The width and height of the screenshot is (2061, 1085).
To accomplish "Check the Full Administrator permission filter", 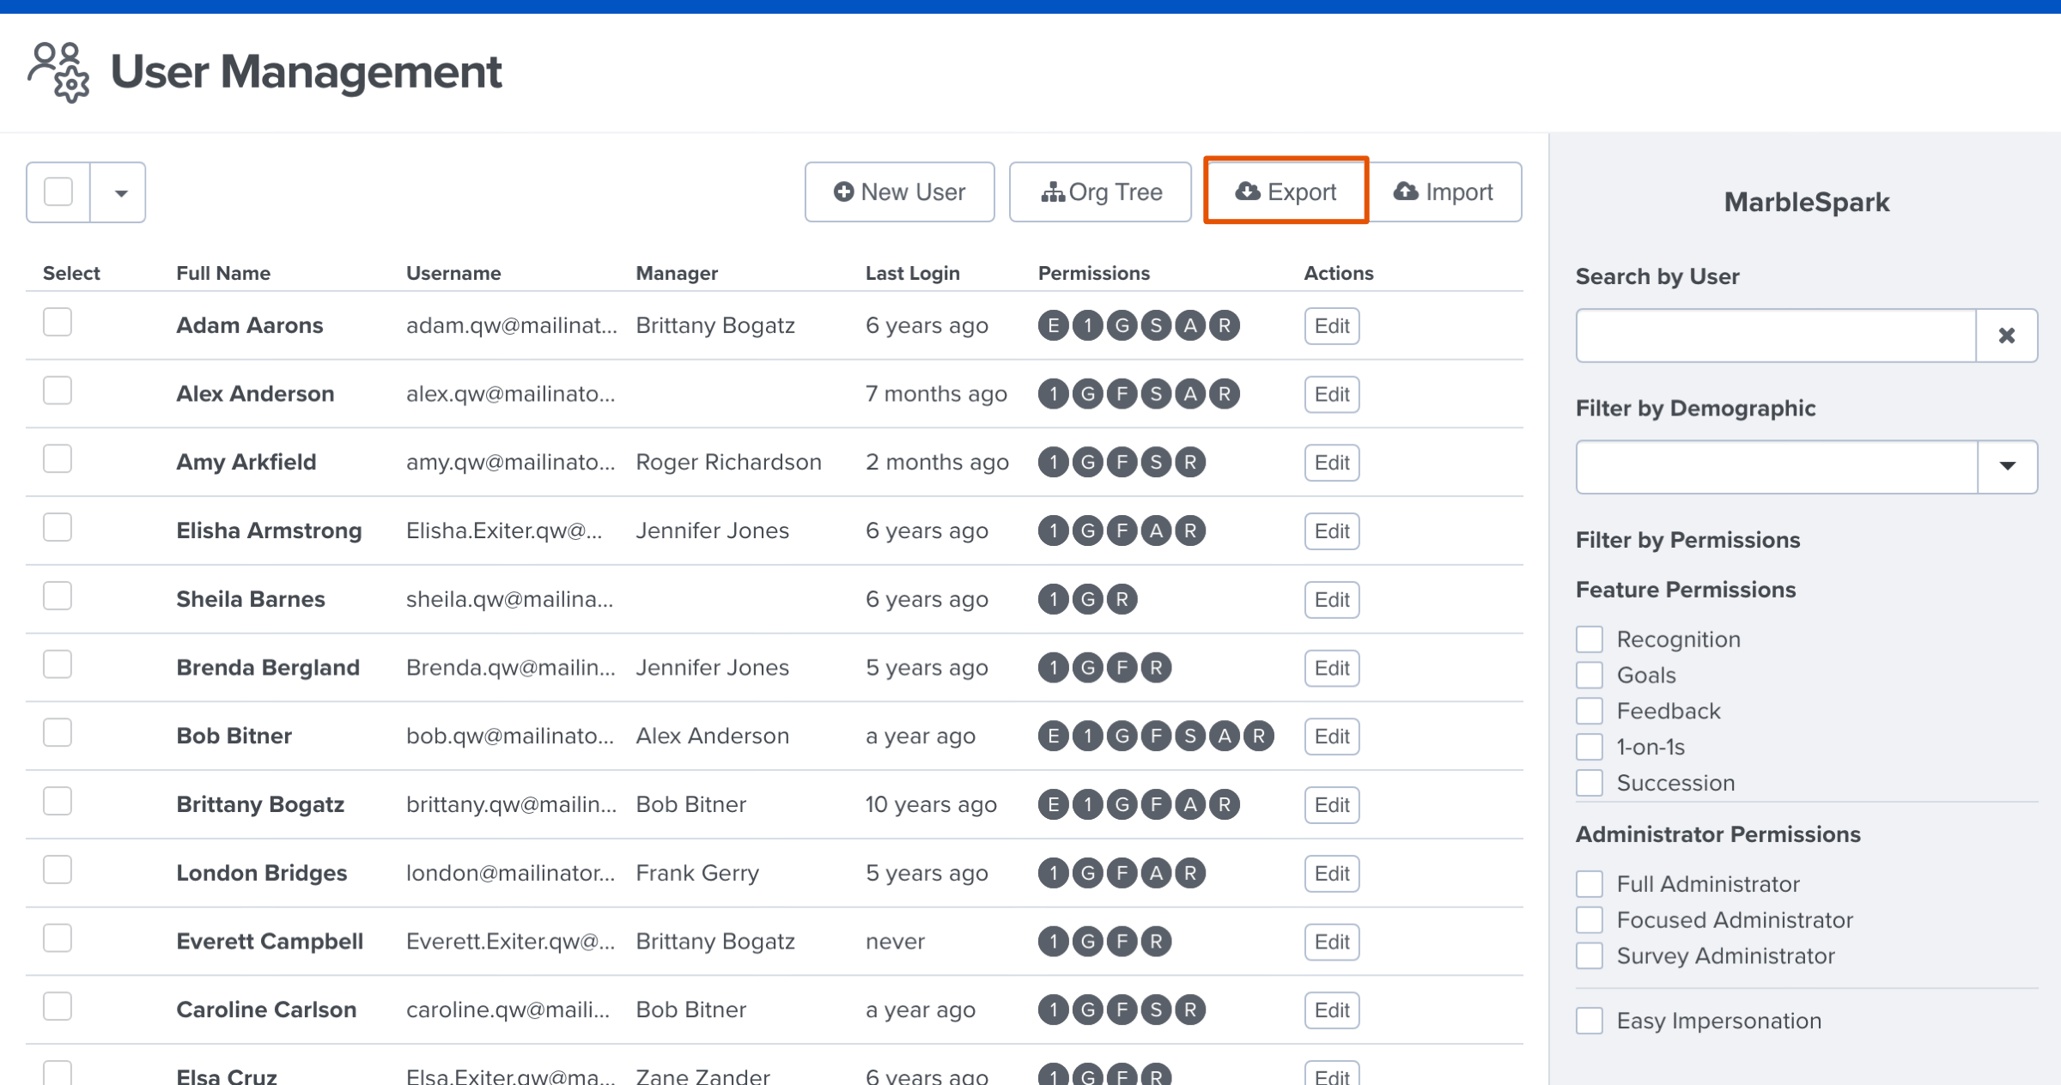I will click(1590, 883).
